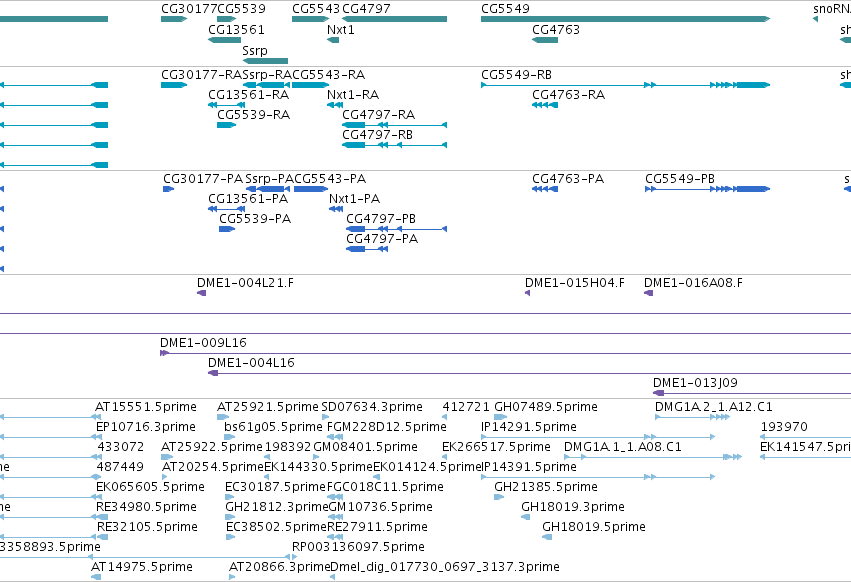Click the bs61g05.5prime EST label
The height and width of the screenshot is (582, 851).
click(273, 427)
